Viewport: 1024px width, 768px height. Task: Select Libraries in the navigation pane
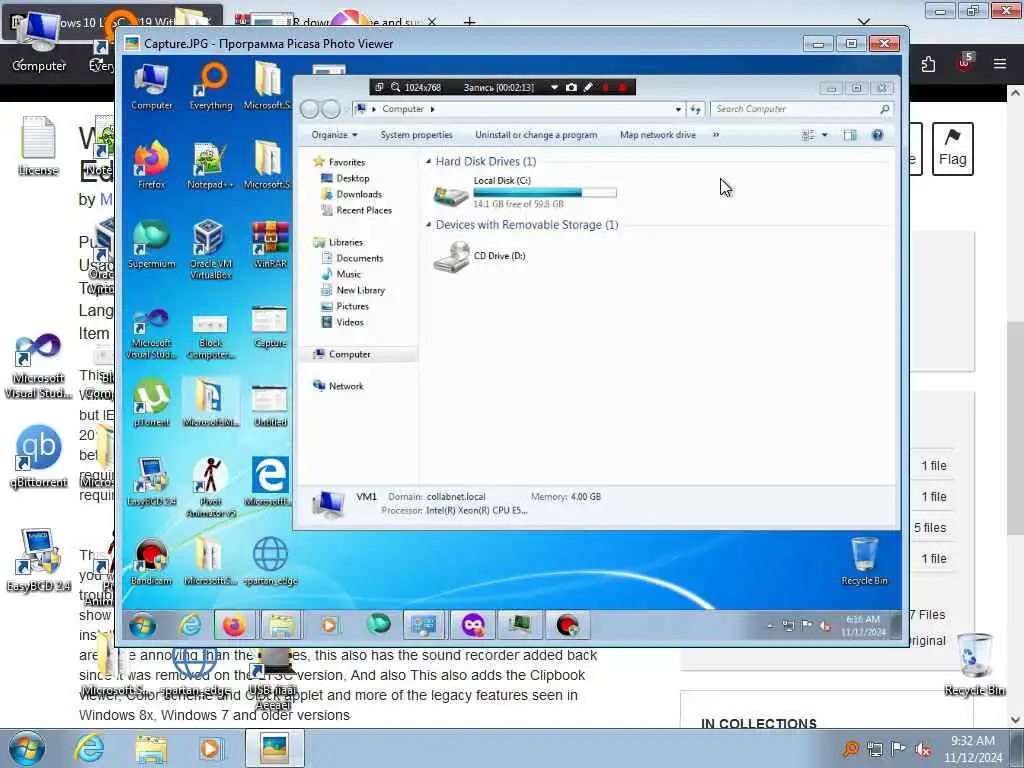(x=345, y=242)
